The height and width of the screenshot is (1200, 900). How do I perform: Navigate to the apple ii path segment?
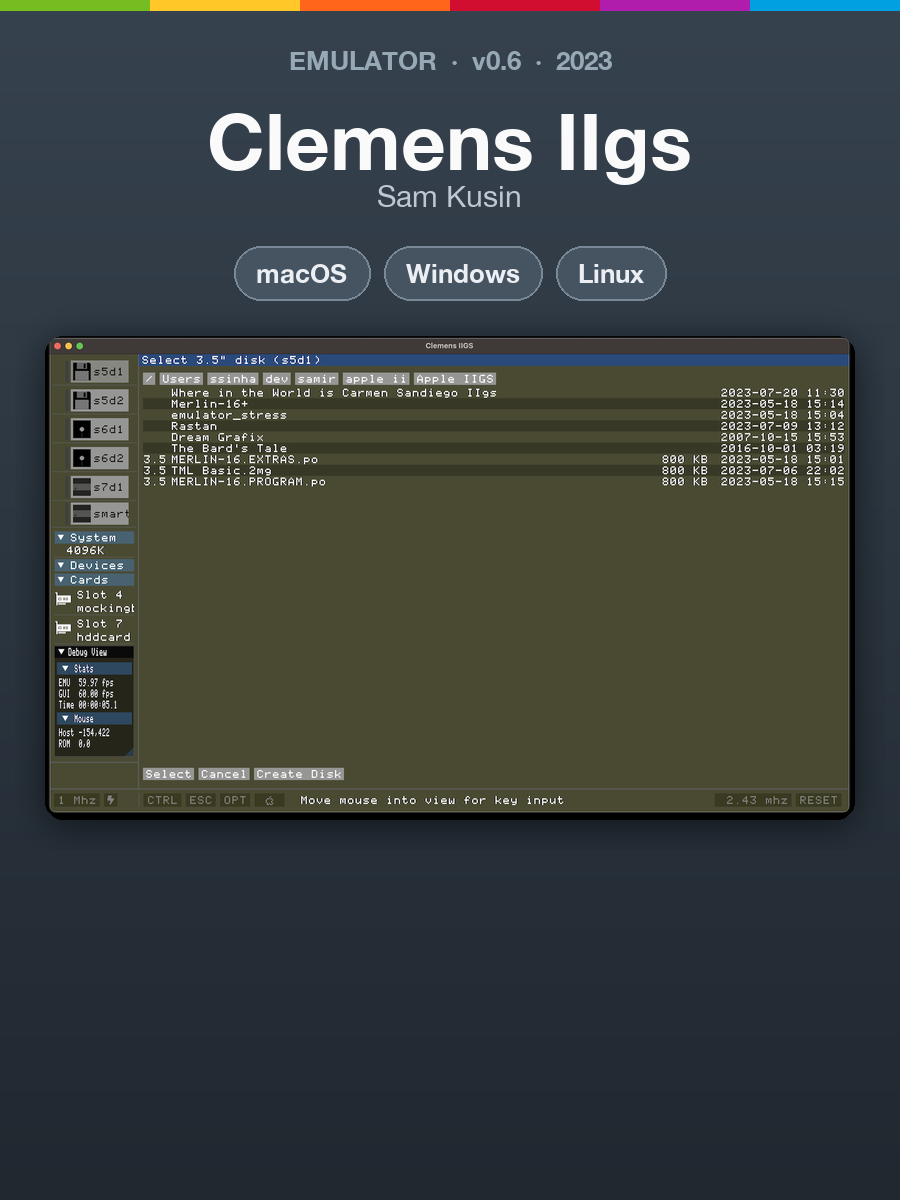[377, 379]
